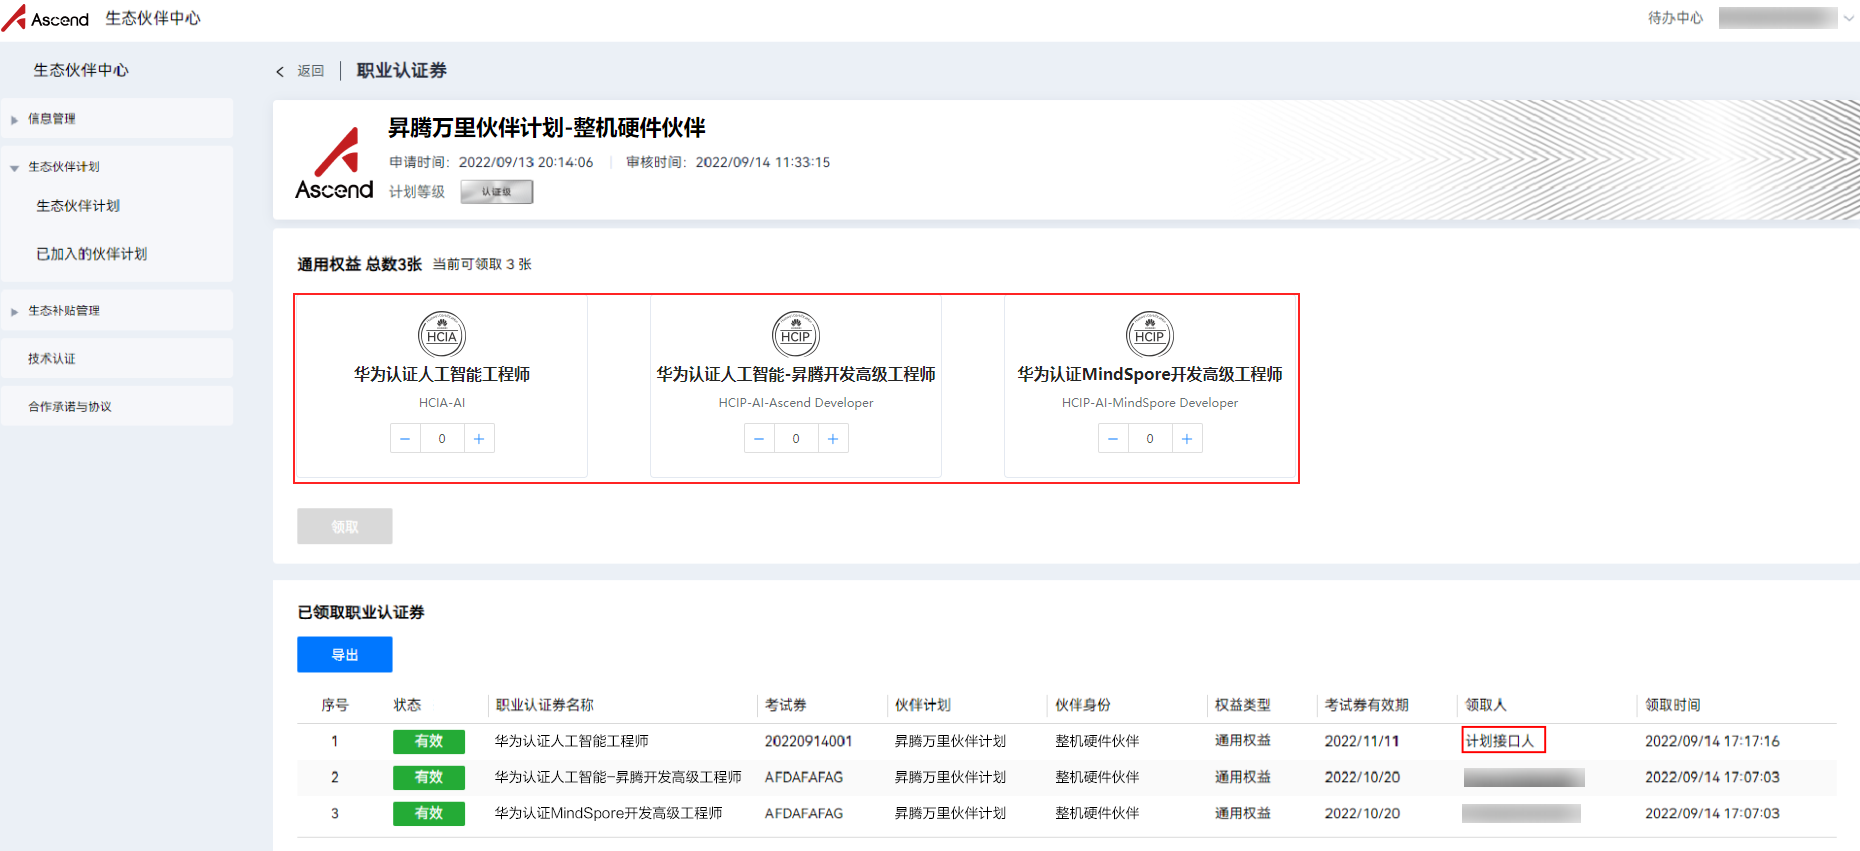The image size is (1860, 851).
Task: Click 权益类型 column header
Action: [1243, 705]
